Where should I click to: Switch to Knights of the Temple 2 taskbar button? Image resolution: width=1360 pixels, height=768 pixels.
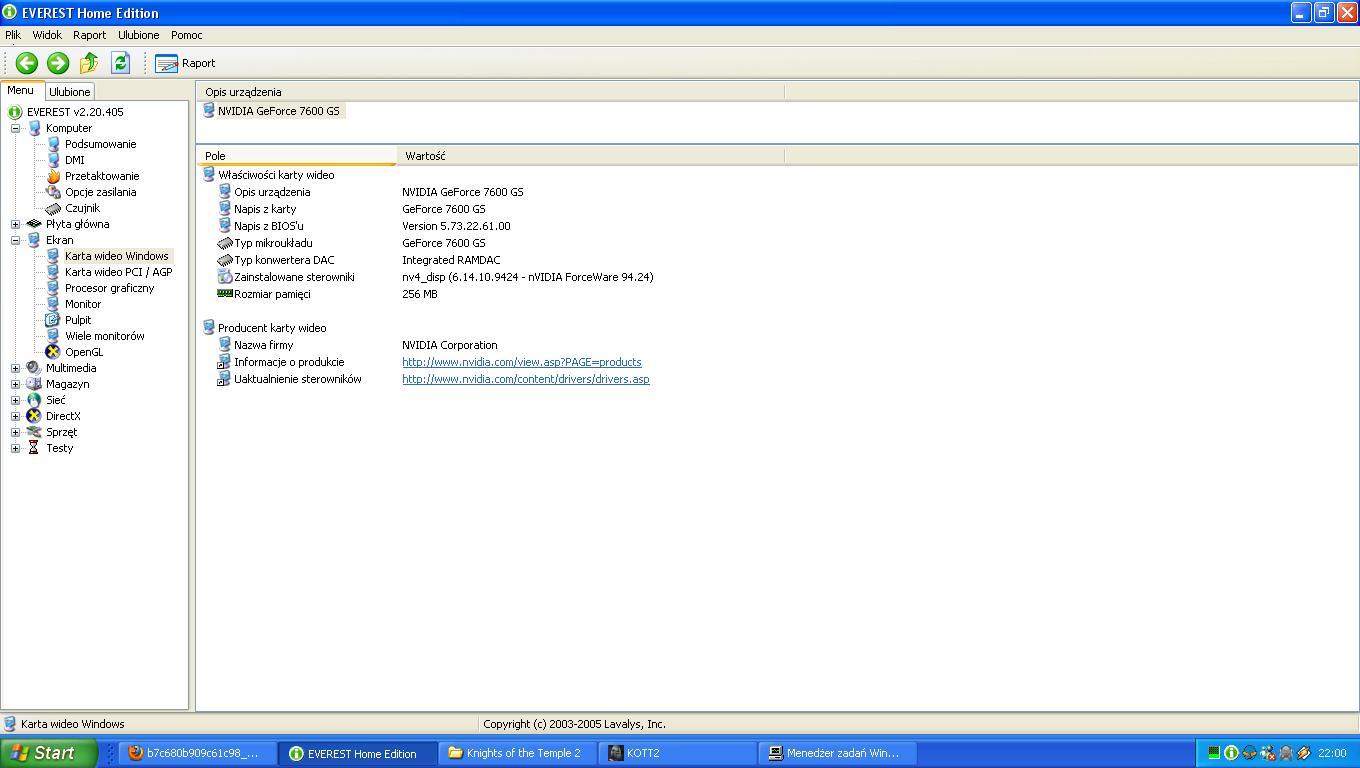[x=518, y=753]
